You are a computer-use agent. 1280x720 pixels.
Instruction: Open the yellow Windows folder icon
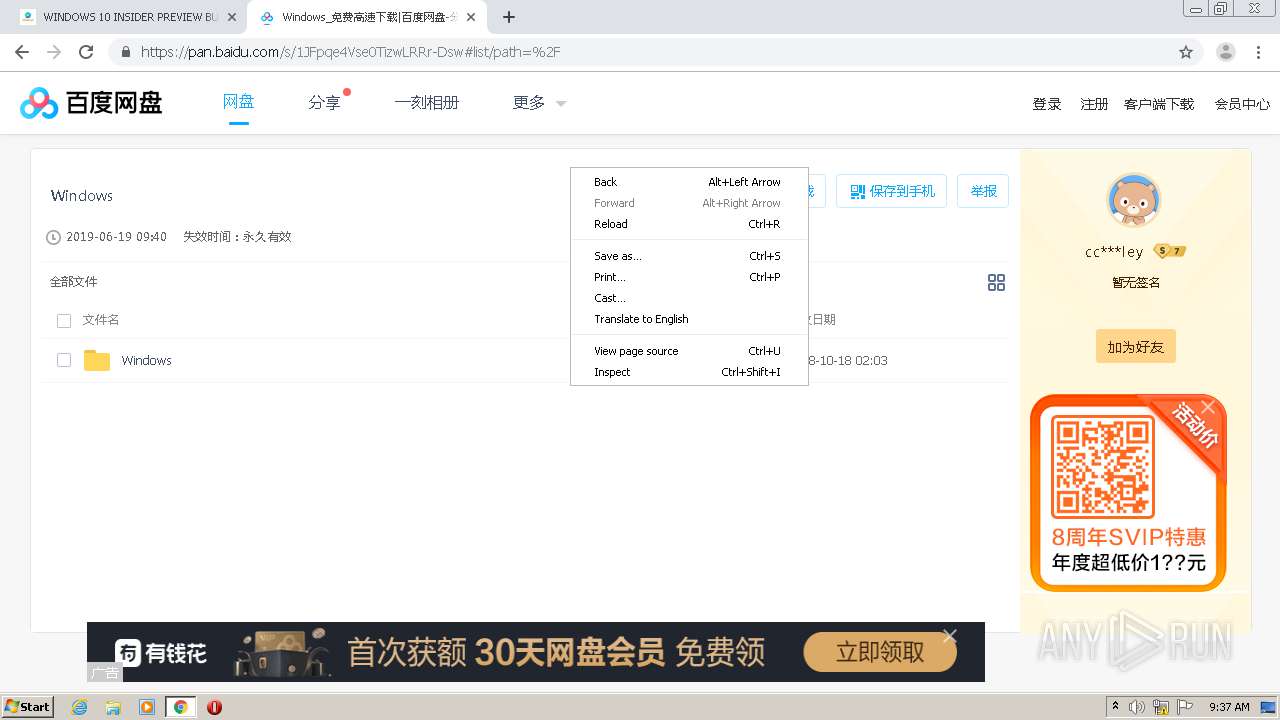pos(97,360)
